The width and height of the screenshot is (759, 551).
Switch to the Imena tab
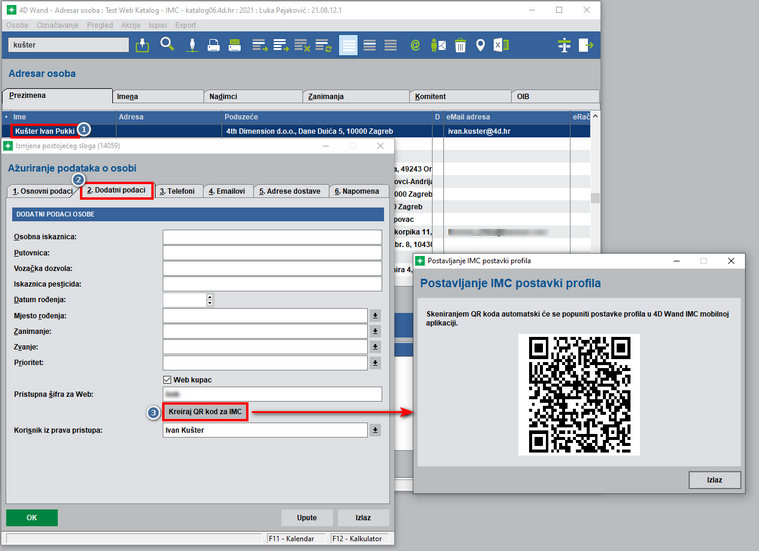coord(158,96)
